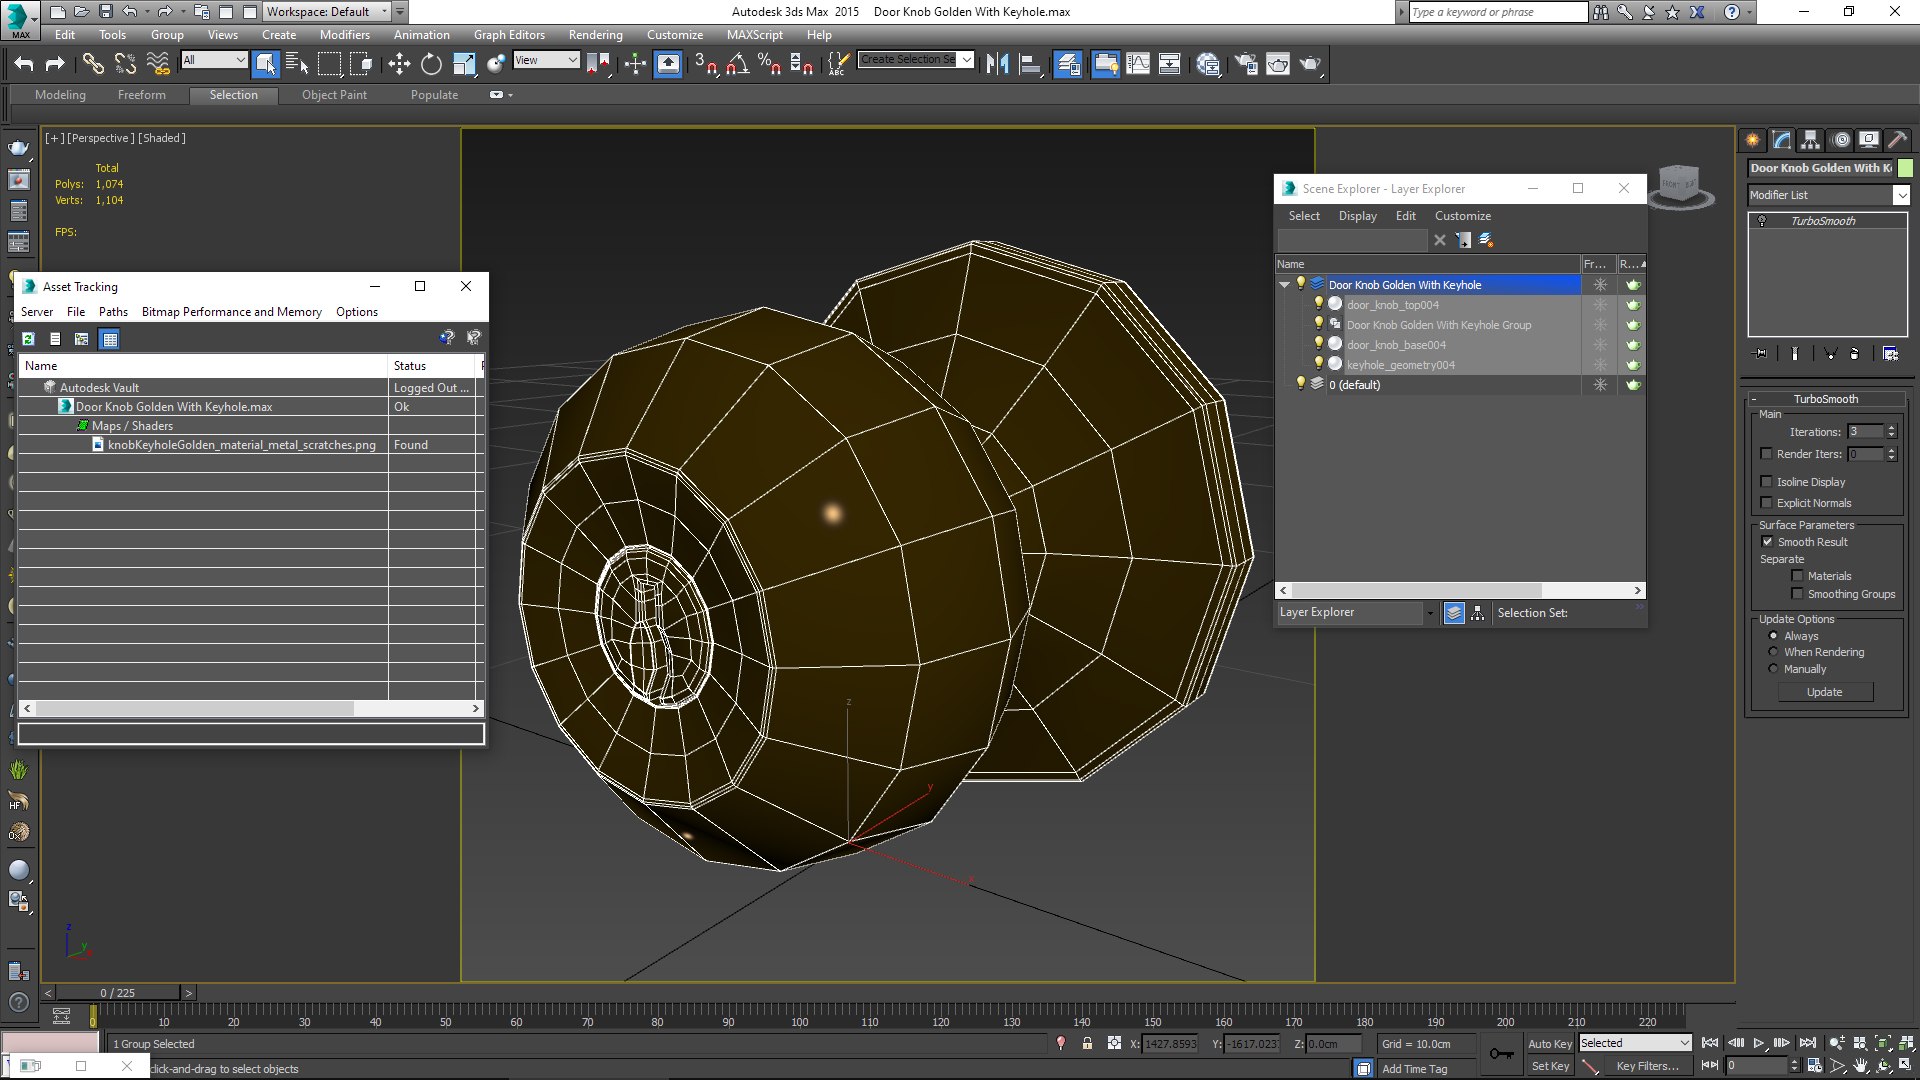
Task: Collapse the Door Knob Golden With Keyhole layer
Action: coord(1285,285)
